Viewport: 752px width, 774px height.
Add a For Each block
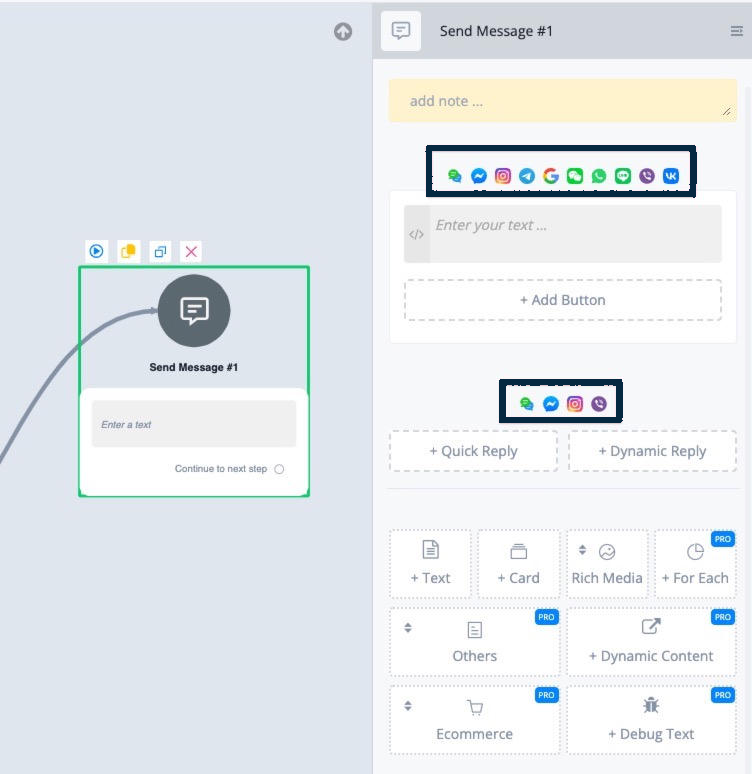[x=695, y=564]
